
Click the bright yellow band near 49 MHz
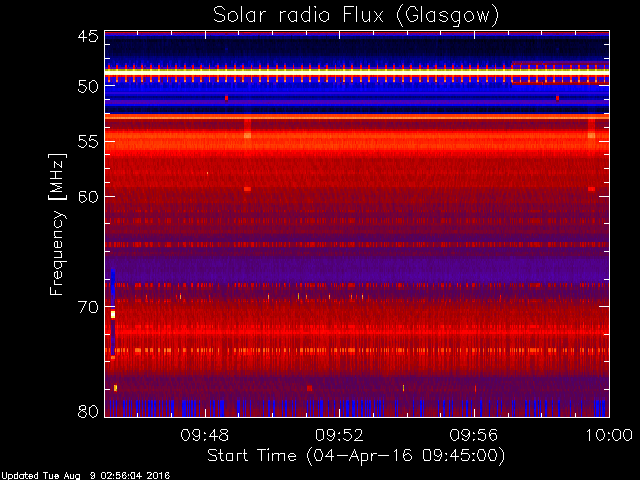tap(357, 72)
